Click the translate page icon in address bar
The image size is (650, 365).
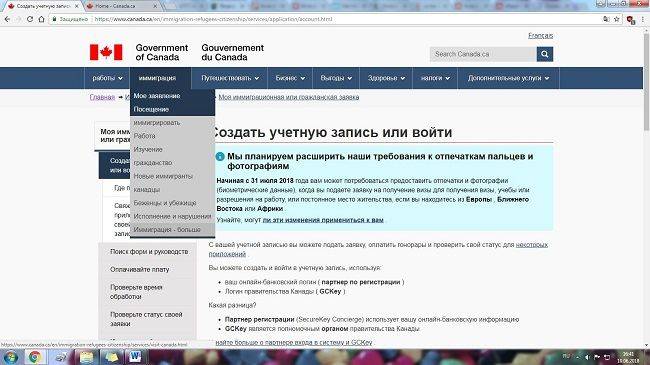pyautogui.click(x=606, y=19)
